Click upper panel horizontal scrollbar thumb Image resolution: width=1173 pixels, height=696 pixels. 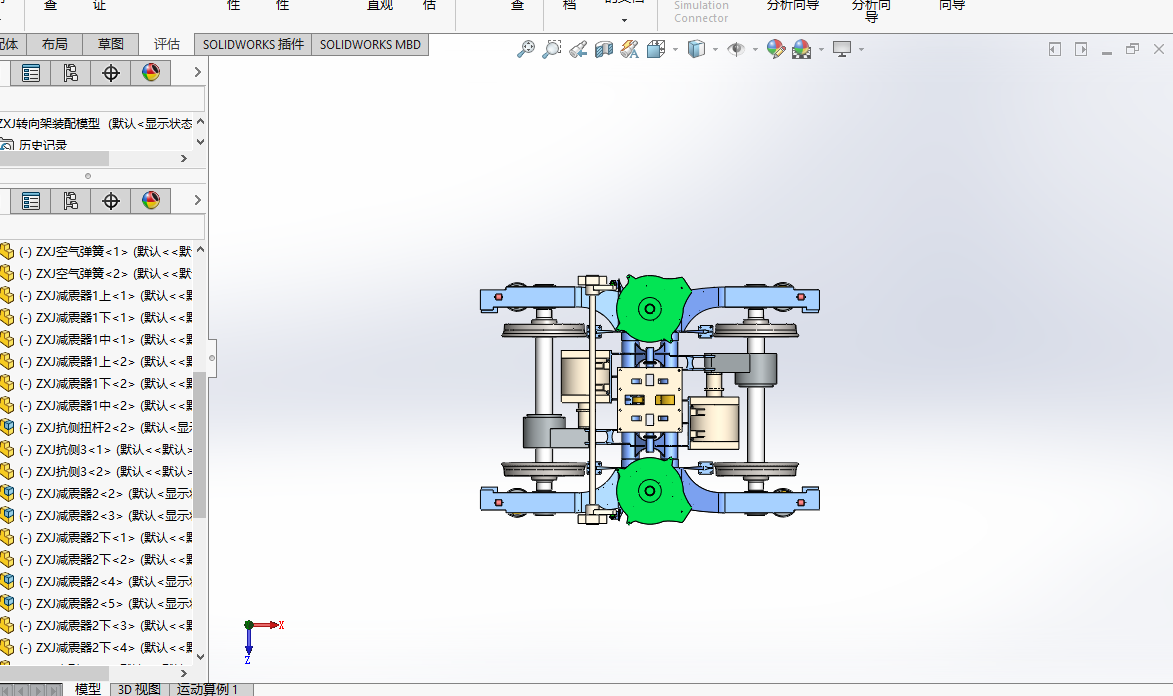[54, 159]
